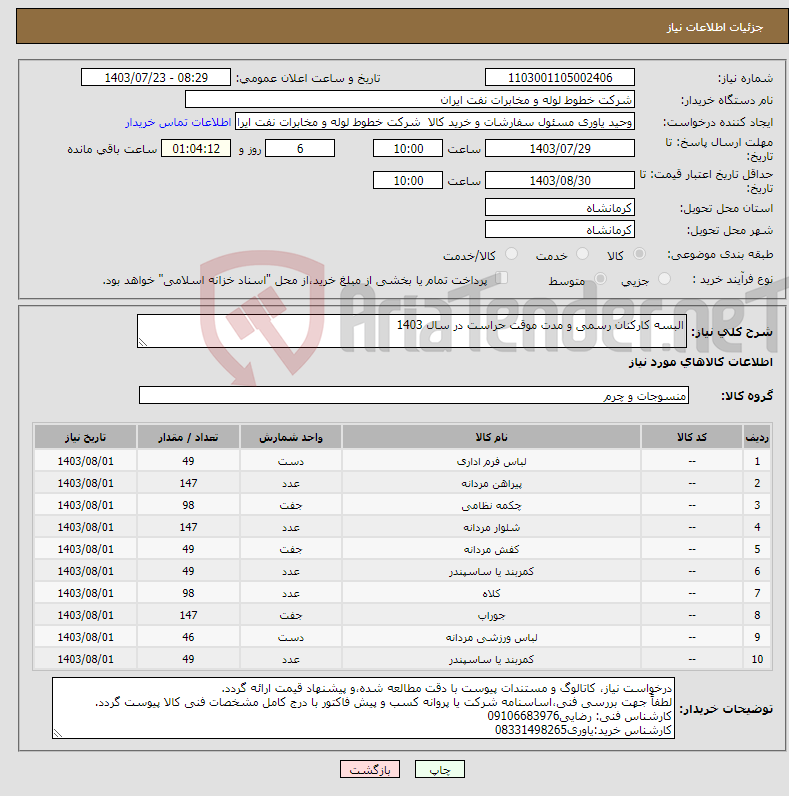Image resolution: width=789 pixels, height=796 pixels.
Task: Click the اطلاعات کالاهای مورد نیاز heading
Action: point(701,362)
